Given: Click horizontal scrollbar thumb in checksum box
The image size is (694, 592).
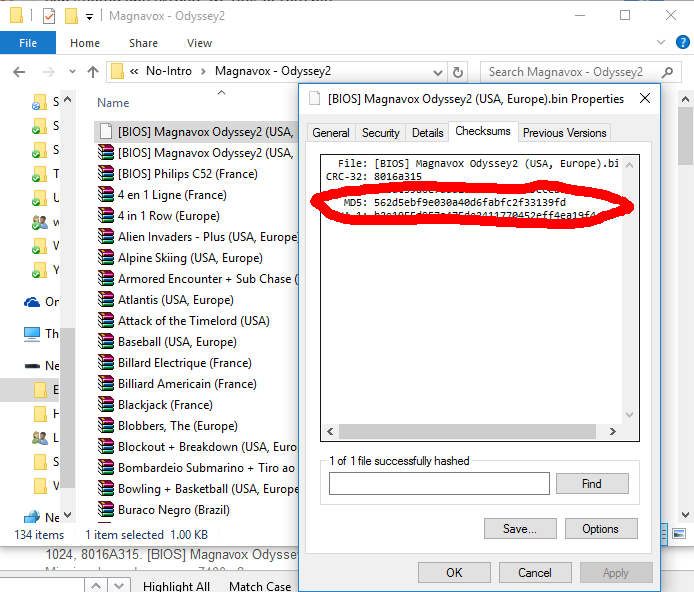Looking at the screenshot, I should tap(467, 431).
